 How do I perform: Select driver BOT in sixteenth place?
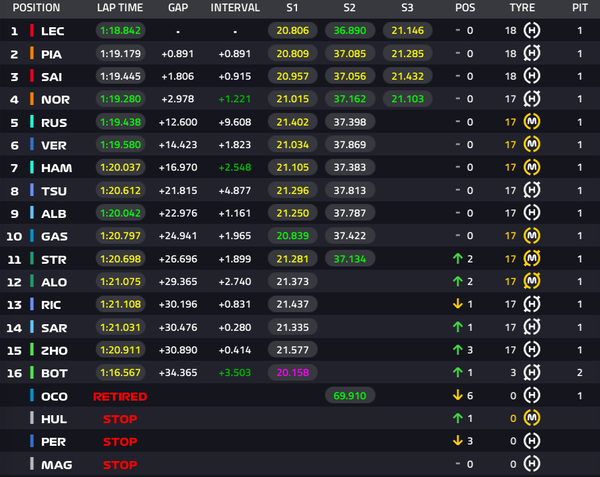pos(54,373)
